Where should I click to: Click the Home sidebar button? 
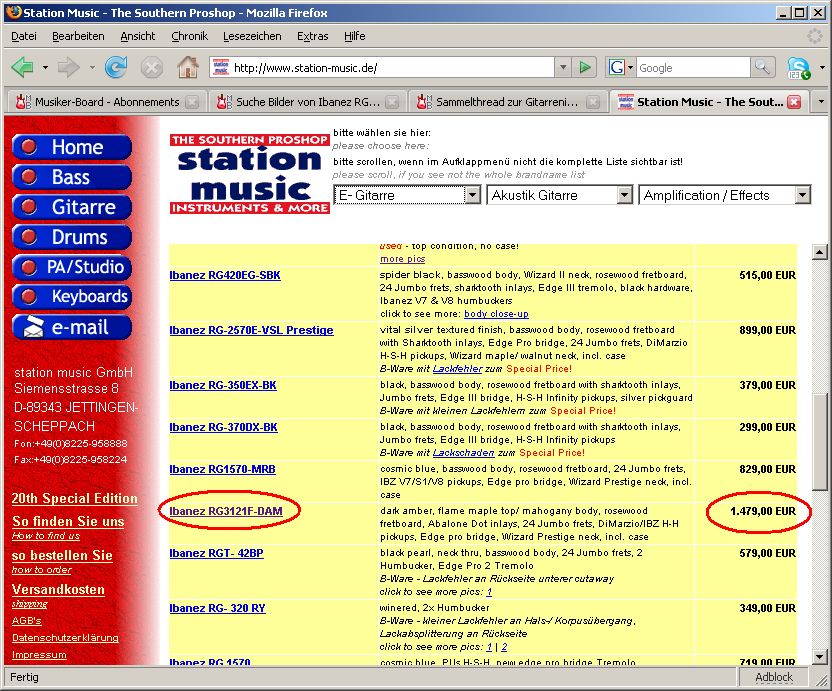[72, 147]
